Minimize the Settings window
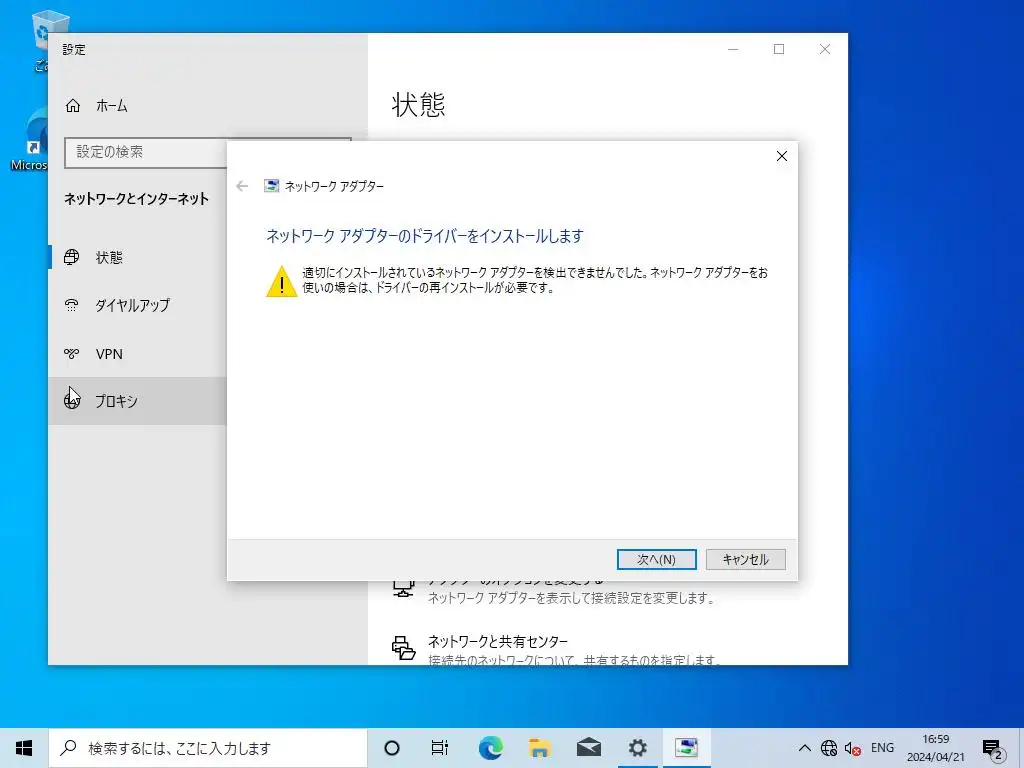Image resolution: width=1024 pixels, height=768 pixels. coord(733,49)
